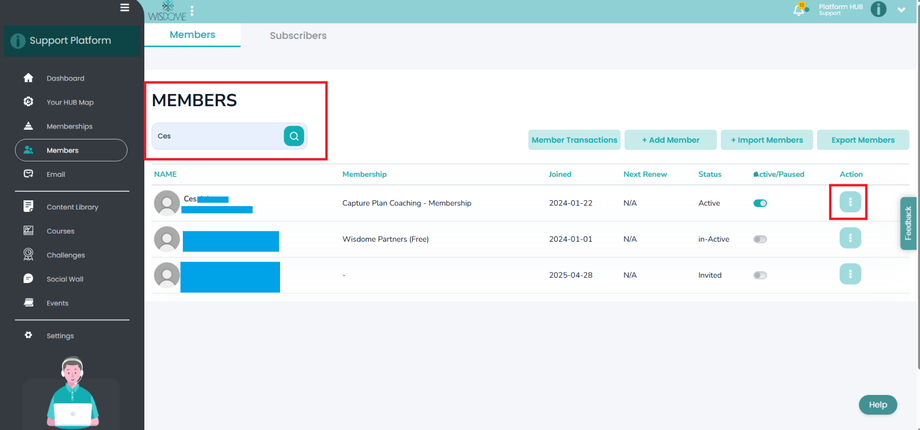Click avatar of the Ces member row
Image resolution: width=920 pixels, height=430 pixels.
167,203
